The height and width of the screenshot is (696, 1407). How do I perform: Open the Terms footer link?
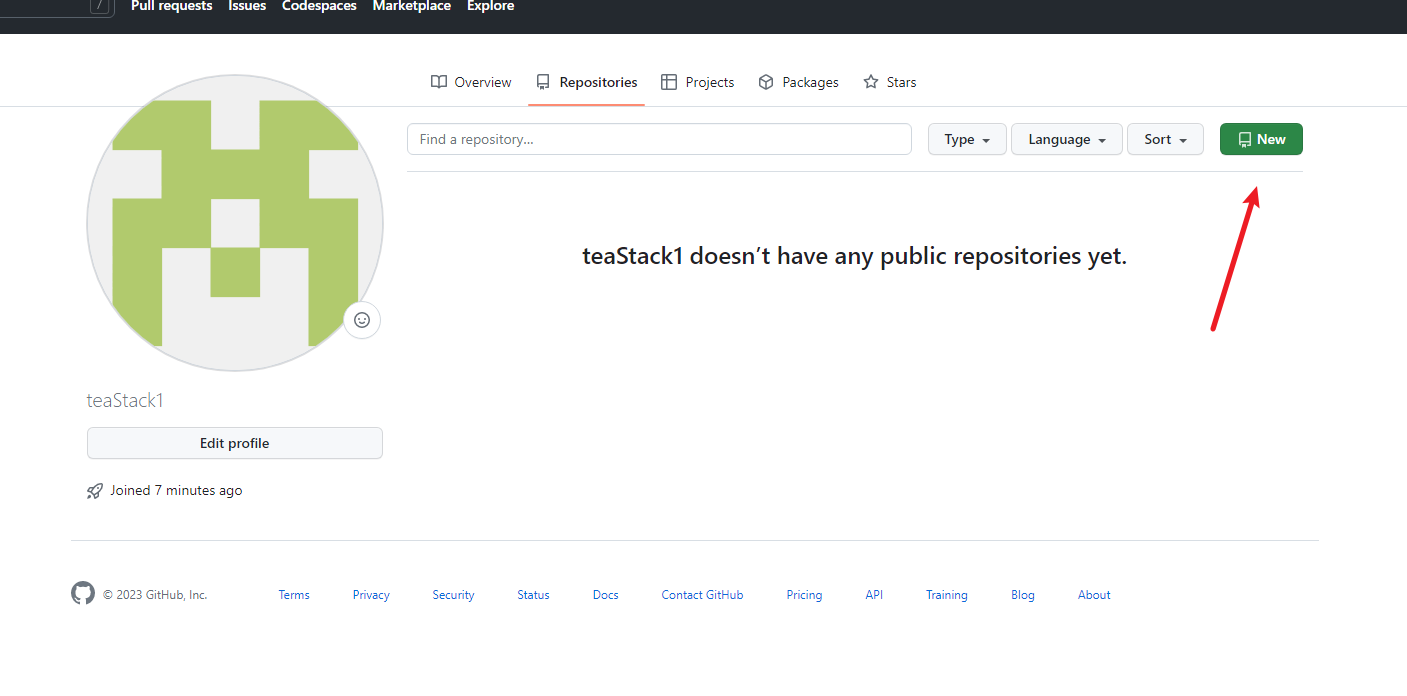click(294, 595)
